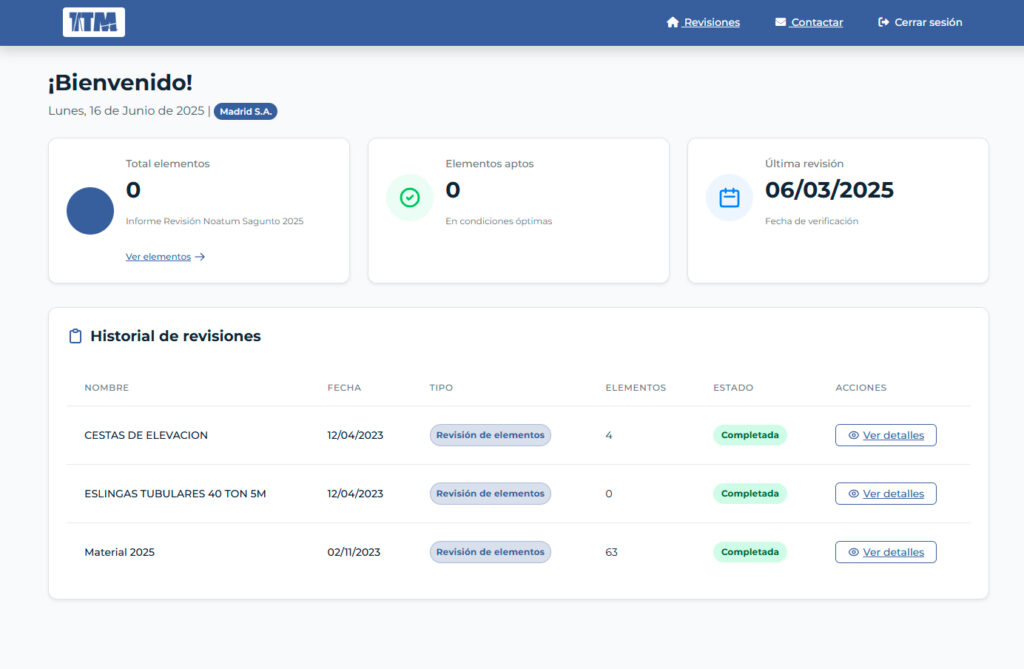Screen dimensions: 1024x669
Task: Click Revisión de elementos tag for CESTAS DE ELEVACION
Action: click(x=490, y=435)
